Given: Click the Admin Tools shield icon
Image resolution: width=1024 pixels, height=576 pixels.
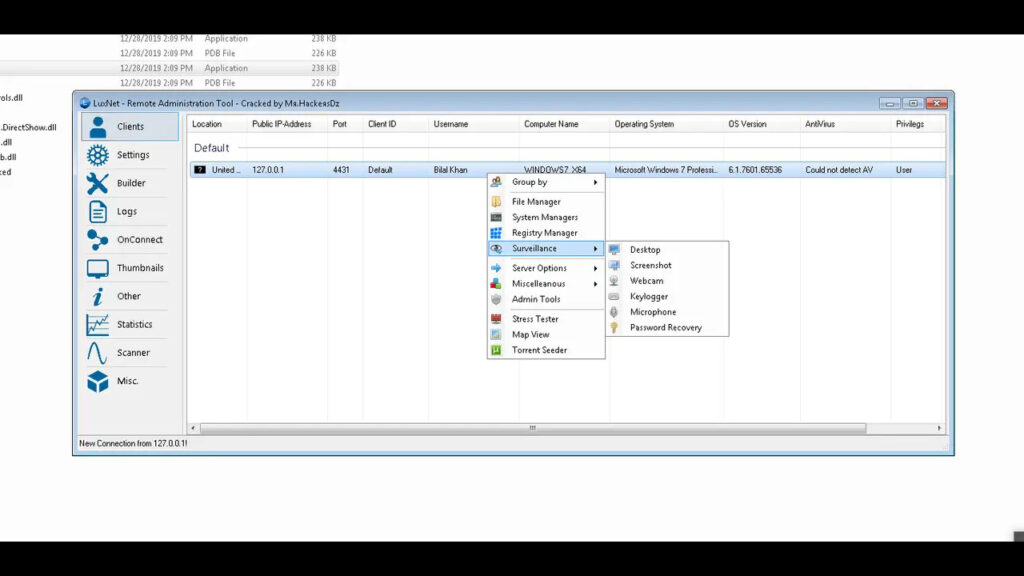Looking at the screenshot, I should pyautogui.click(x=496, y=299).
